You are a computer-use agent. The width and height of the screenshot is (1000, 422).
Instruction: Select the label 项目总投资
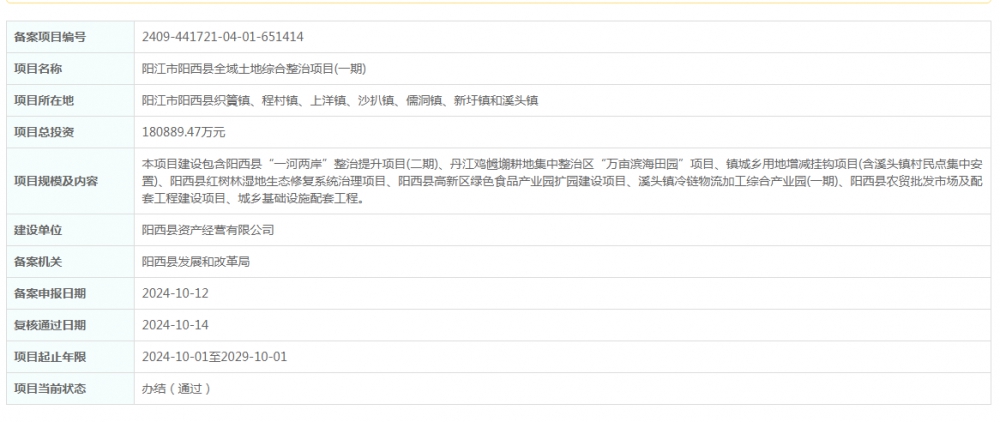pos(44,133)
